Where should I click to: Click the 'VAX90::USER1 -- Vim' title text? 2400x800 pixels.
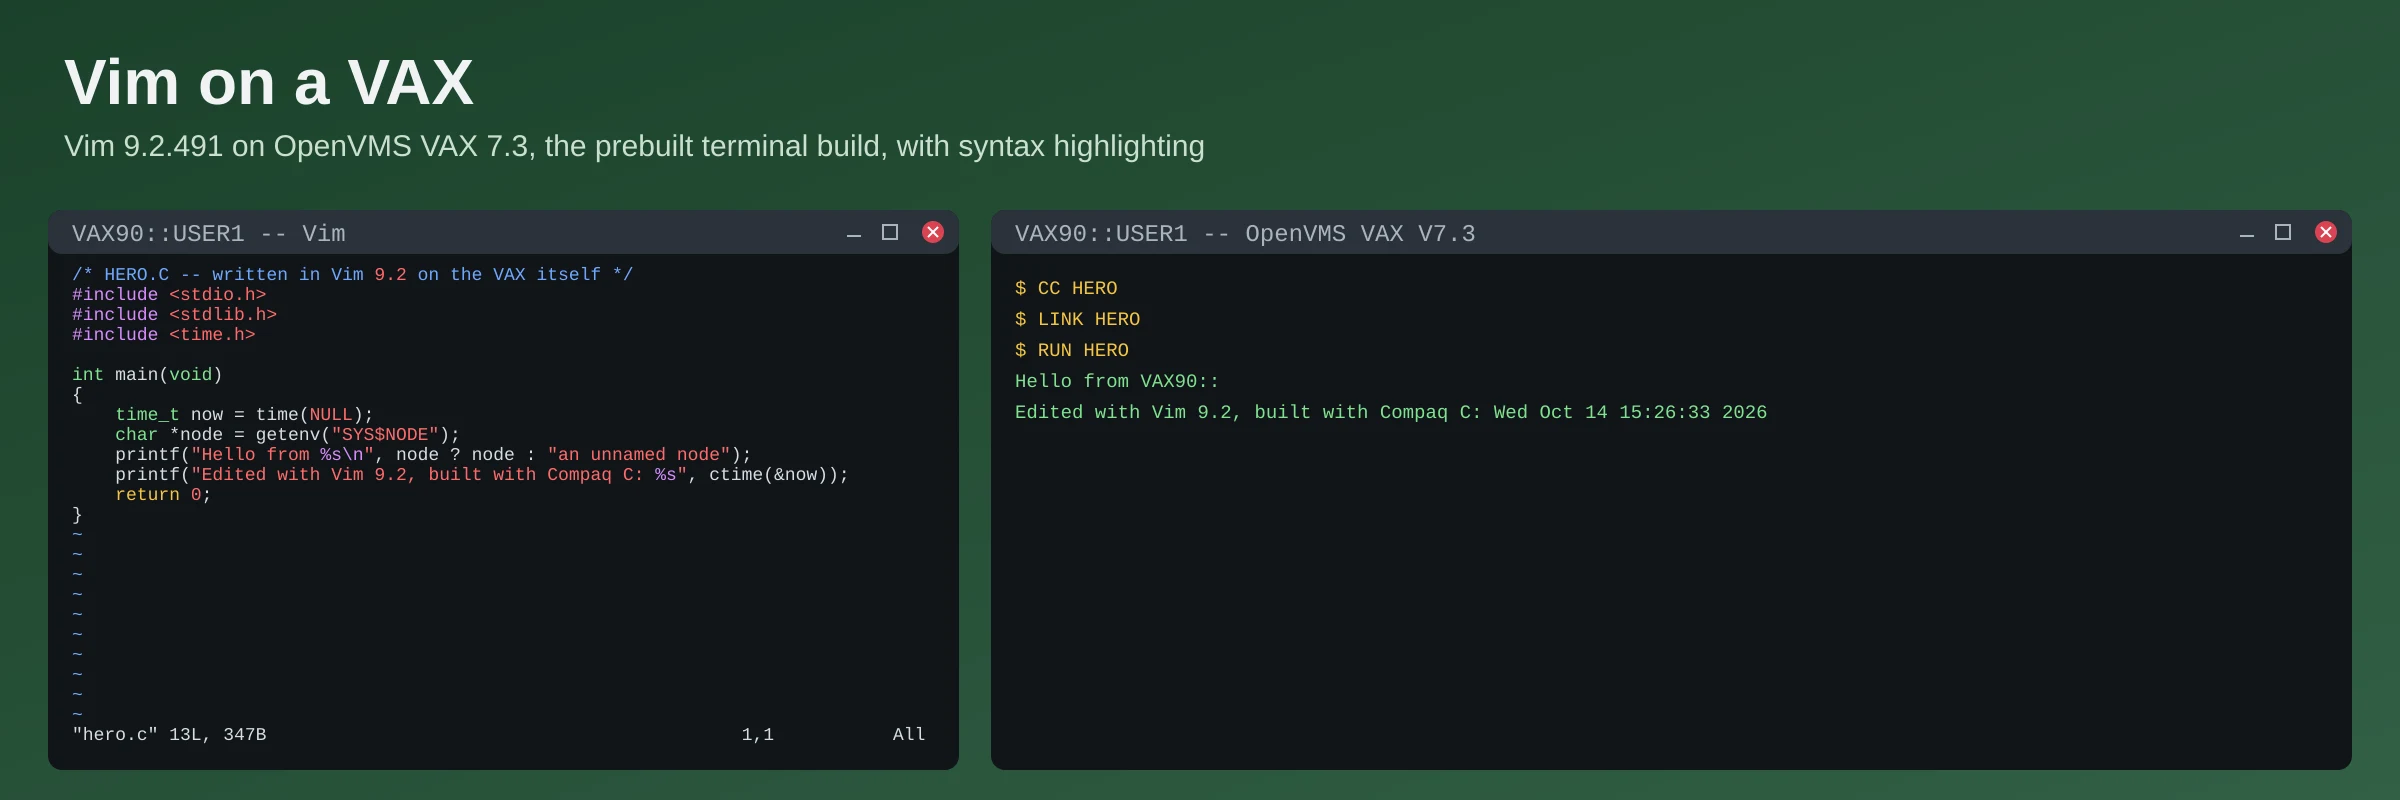209,234
